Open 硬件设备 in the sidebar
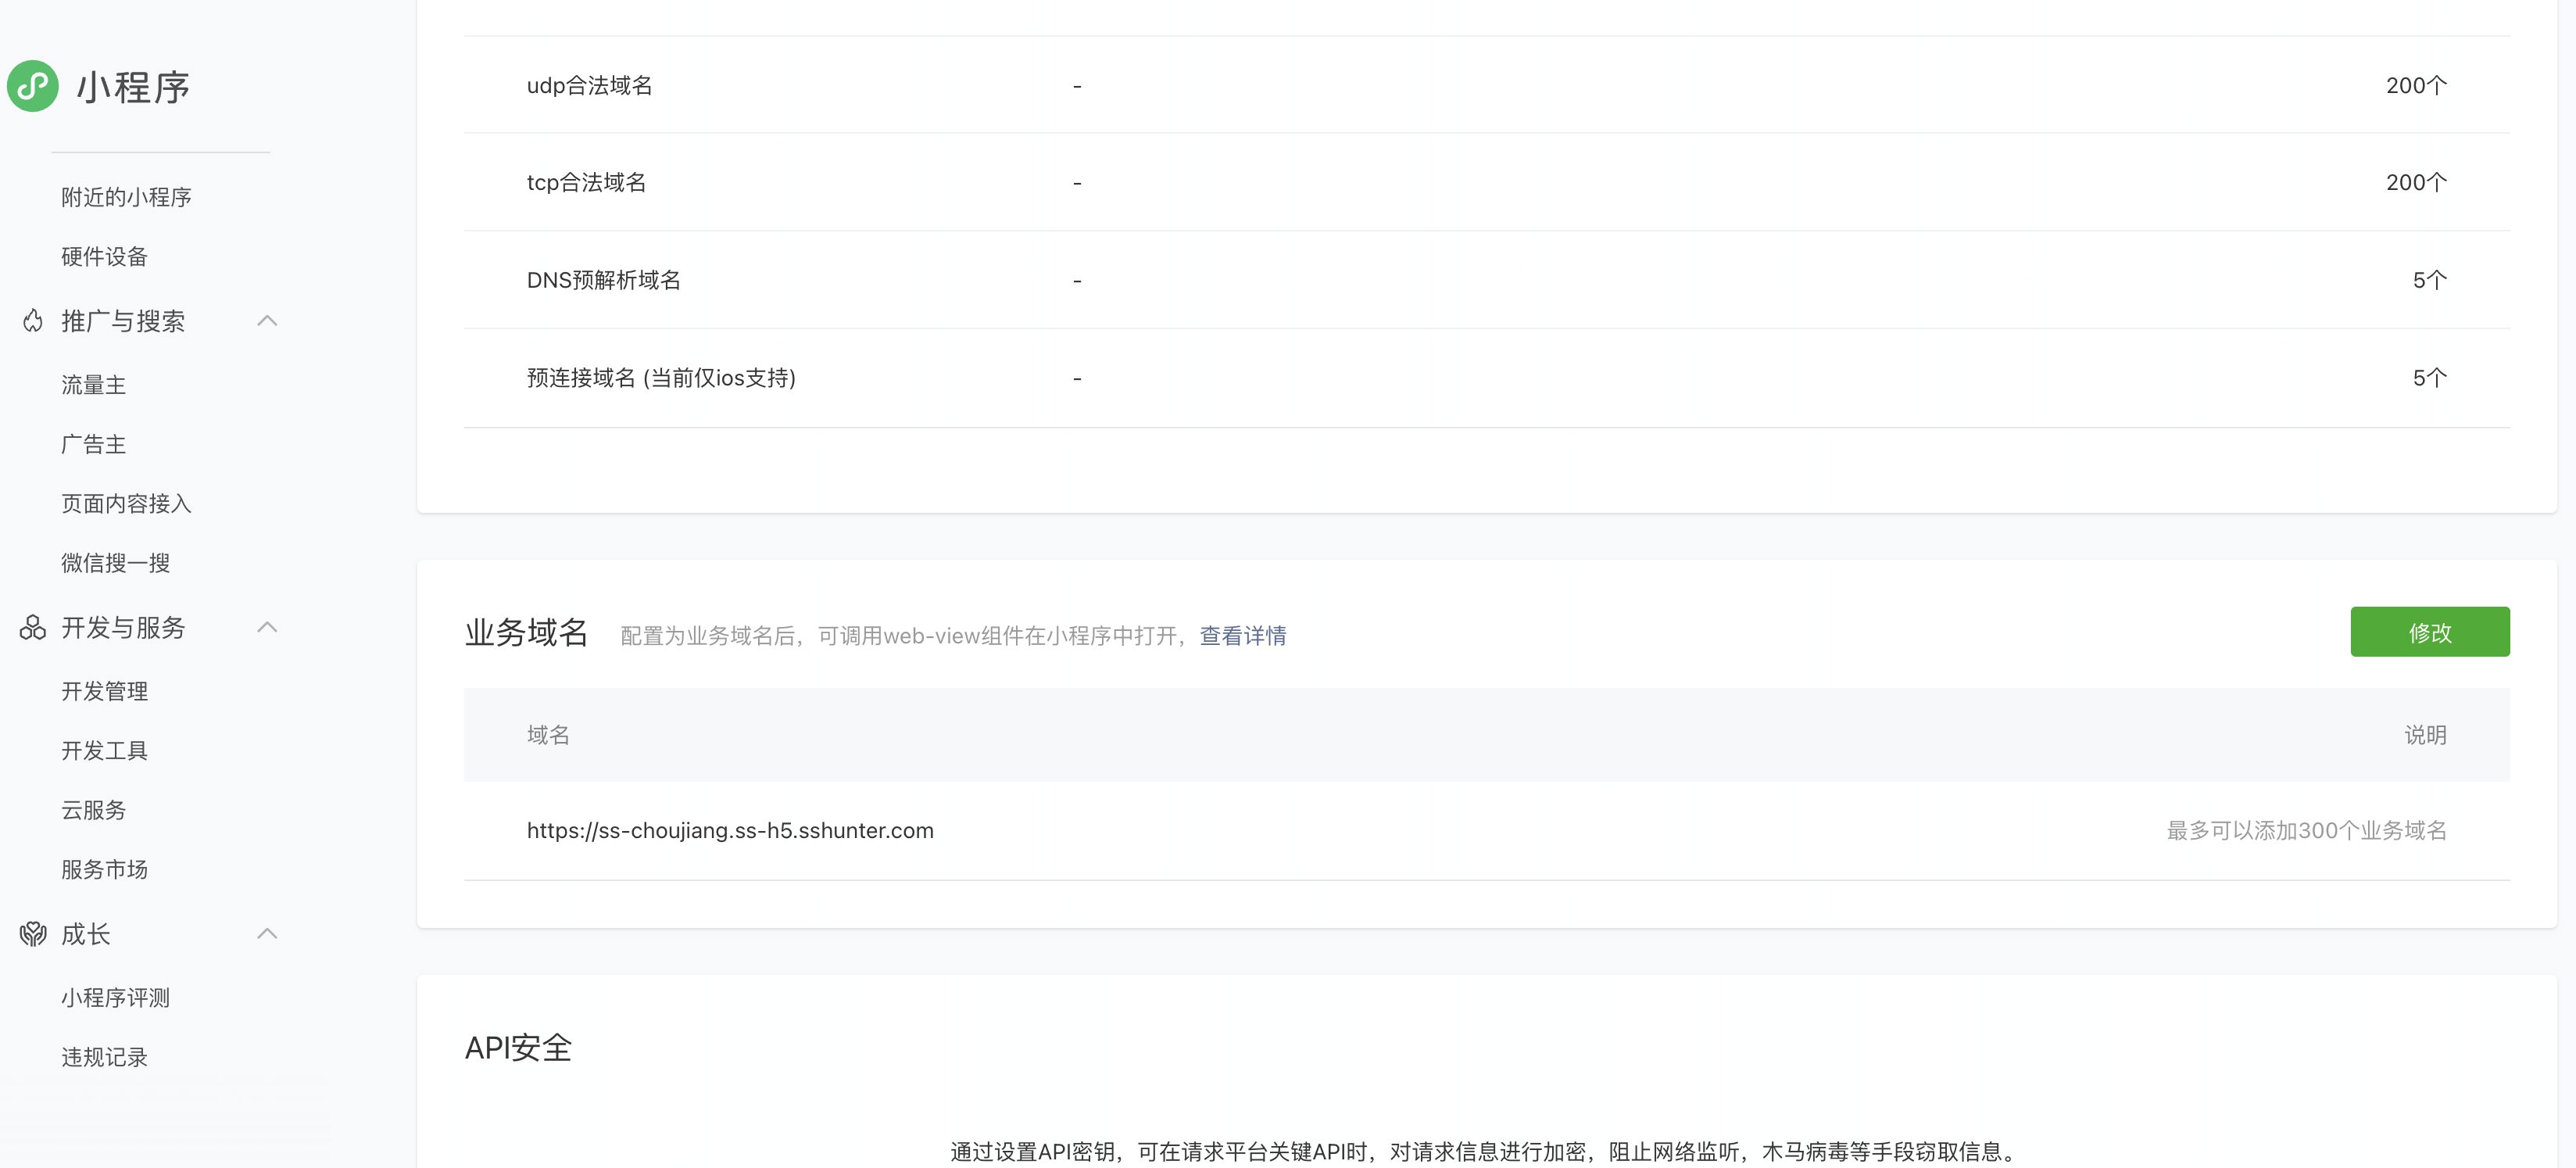Screen dimensions: 2576x1168 tap(104, 257)
